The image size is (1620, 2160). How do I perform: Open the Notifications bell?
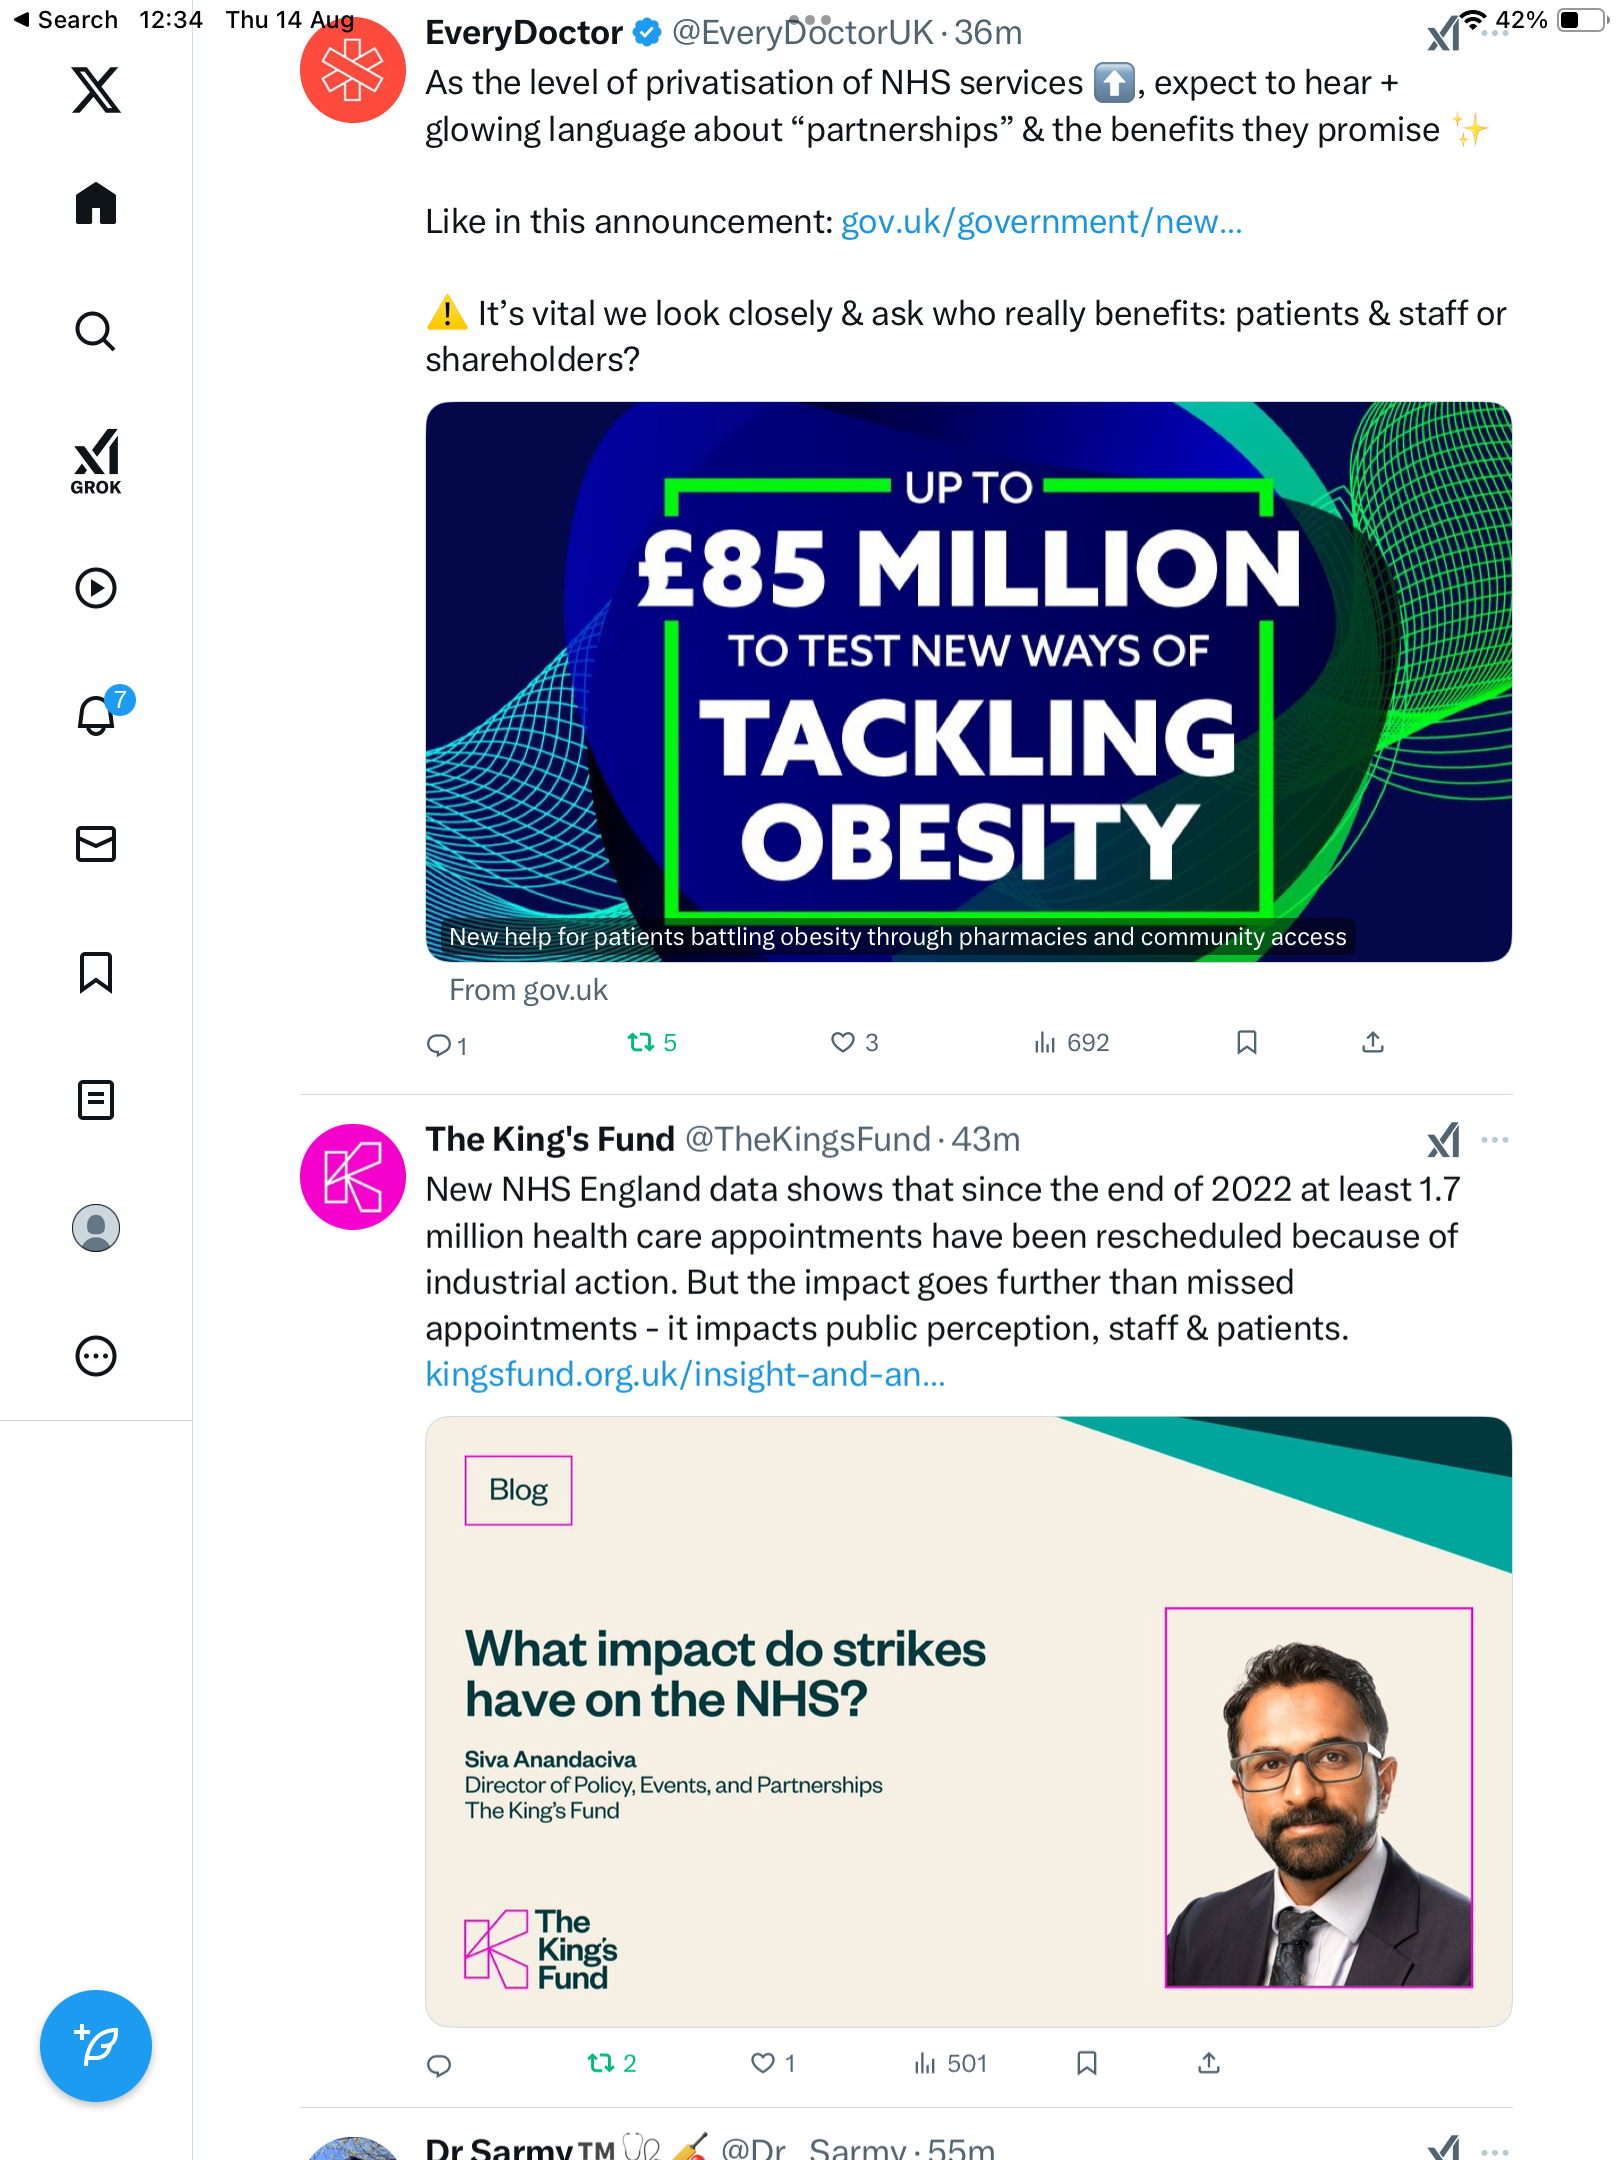coord(96,716)
